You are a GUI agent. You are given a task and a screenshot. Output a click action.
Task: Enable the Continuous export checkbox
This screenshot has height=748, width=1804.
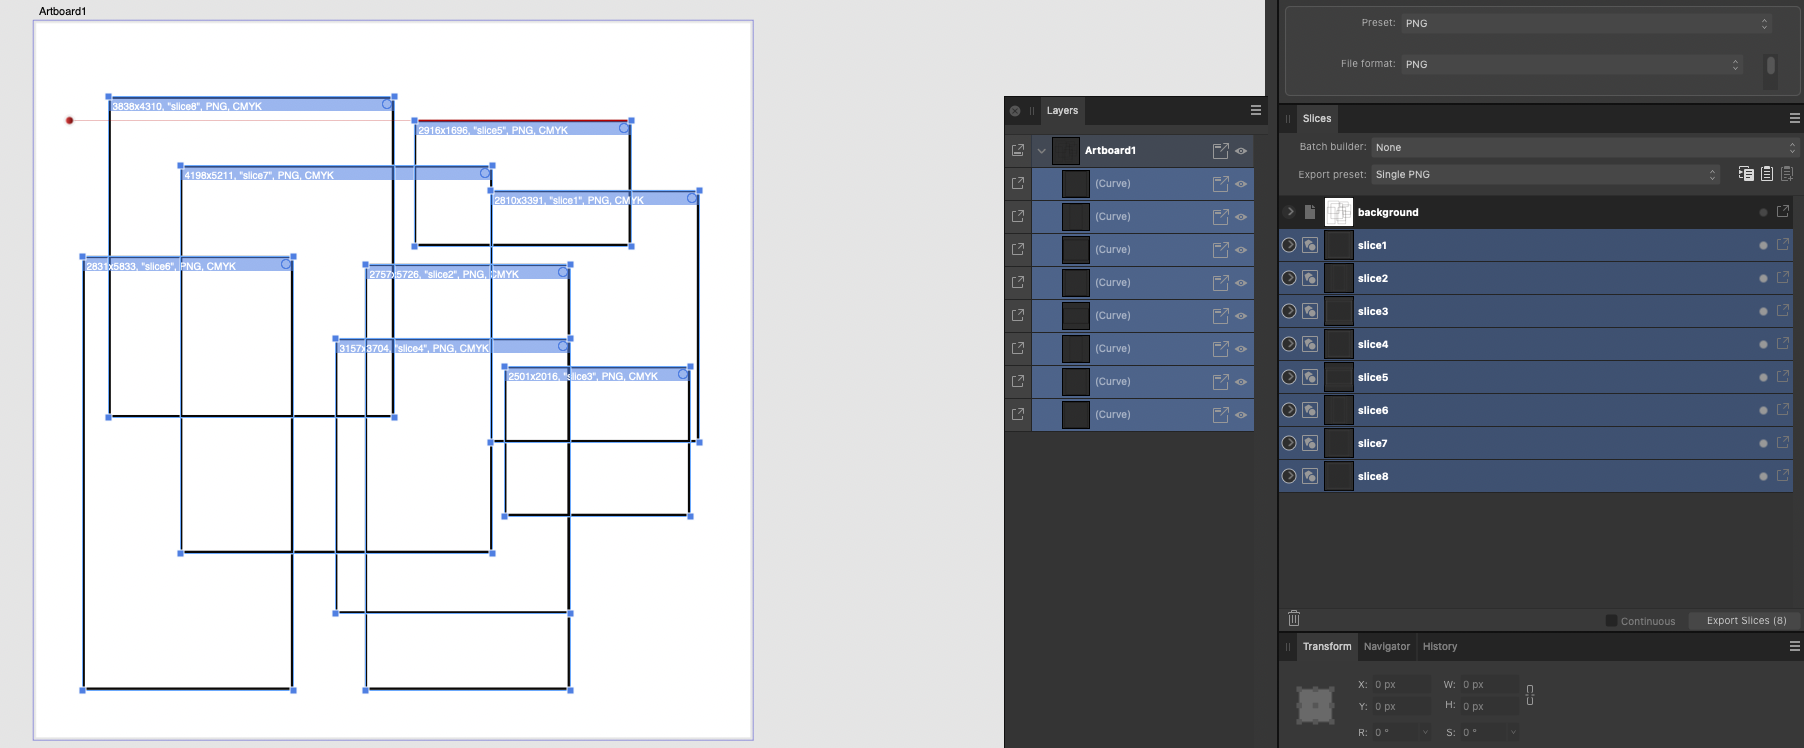click(1611, 621)
